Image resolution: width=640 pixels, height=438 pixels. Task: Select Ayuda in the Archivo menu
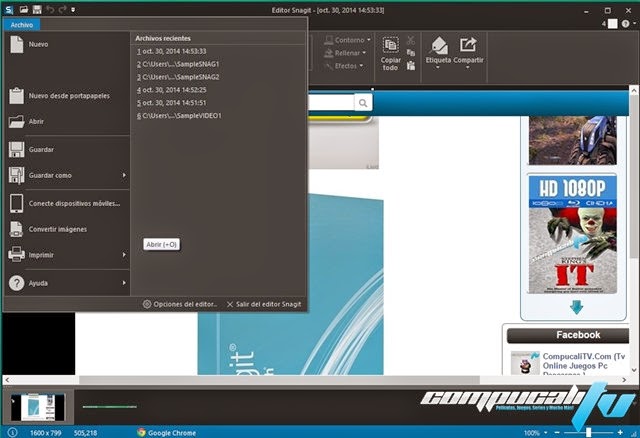coord(67,283)
